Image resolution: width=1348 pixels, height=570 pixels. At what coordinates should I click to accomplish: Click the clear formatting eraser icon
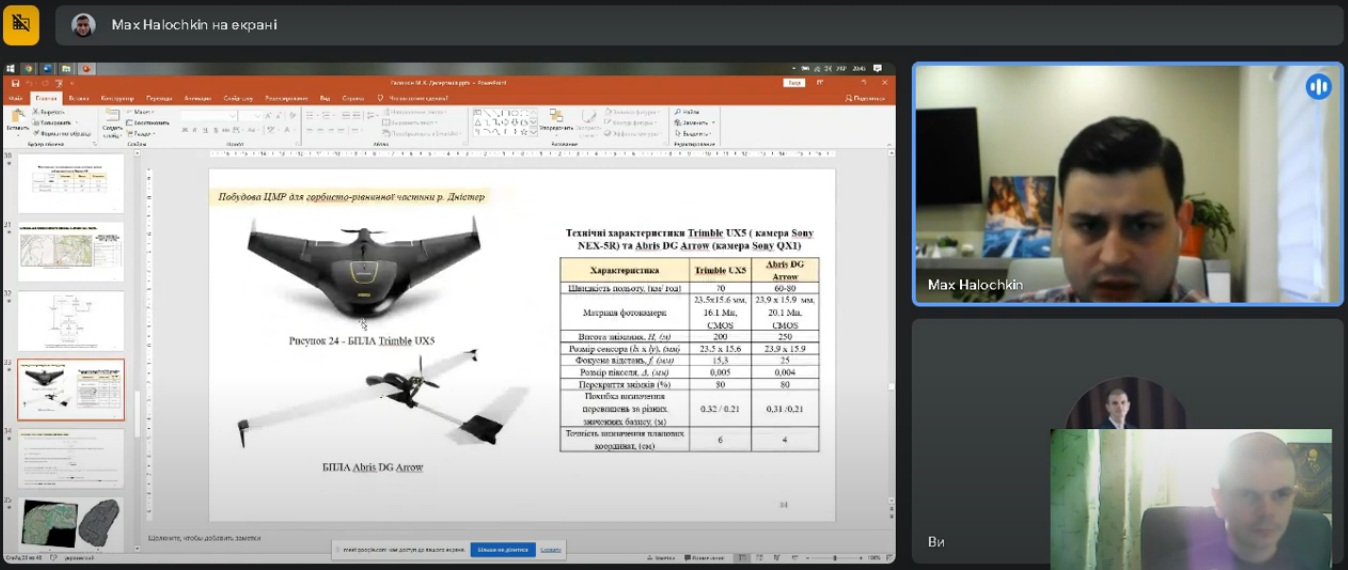click(294, 116)
